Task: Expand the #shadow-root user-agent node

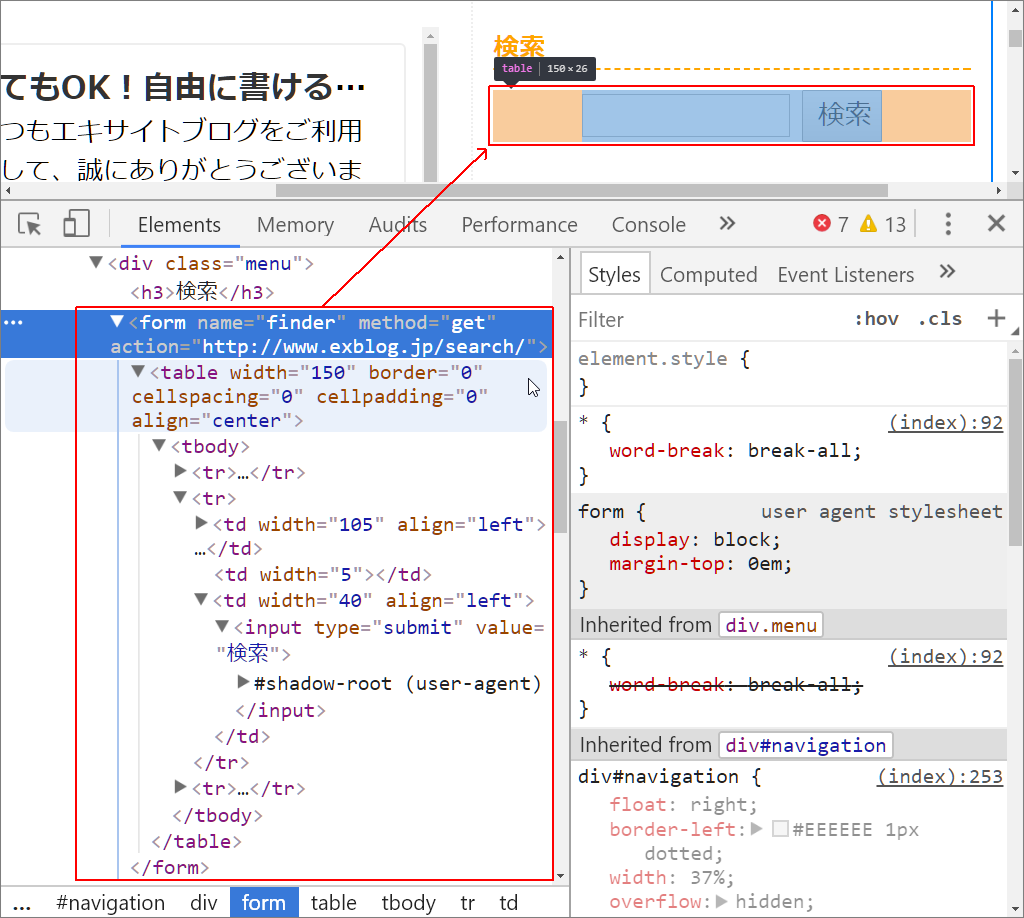Action: tap(243, 682)
